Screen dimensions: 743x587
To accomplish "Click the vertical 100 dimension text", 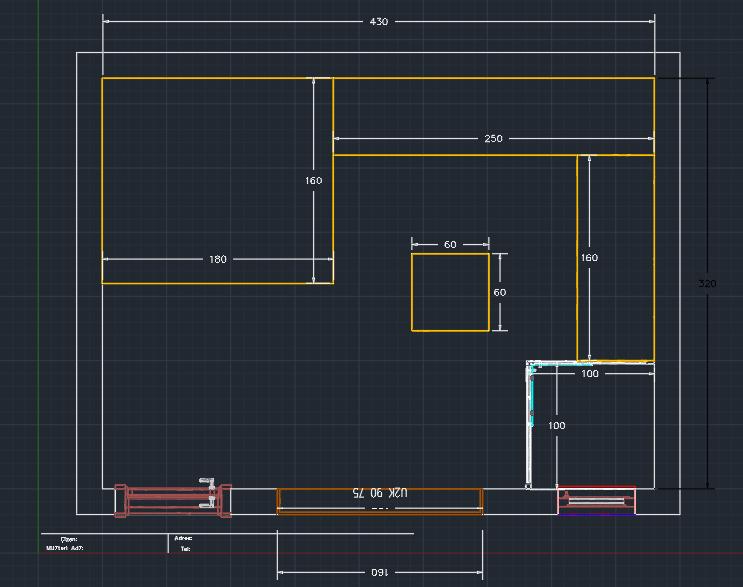I will [x=557, y=426].
